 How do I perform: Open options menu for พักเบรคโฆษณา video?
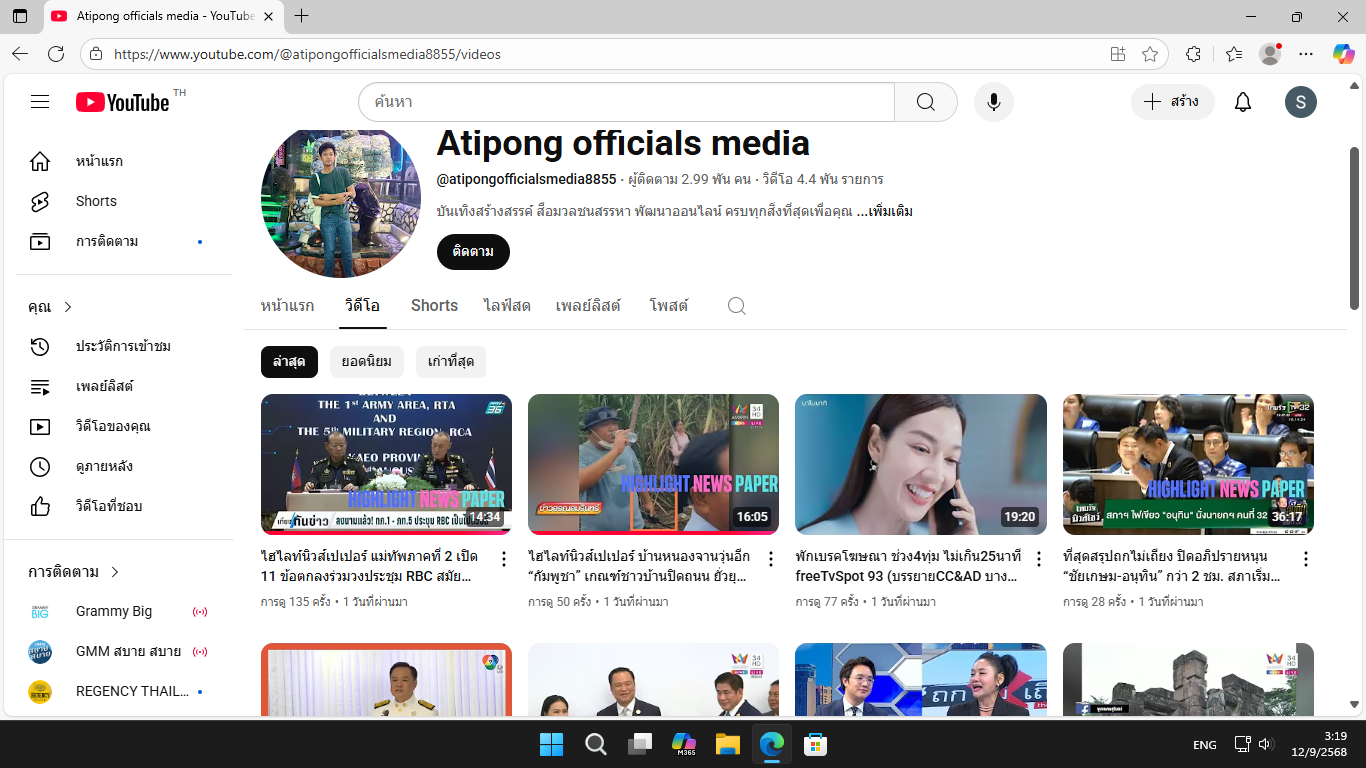(1038, 559)
